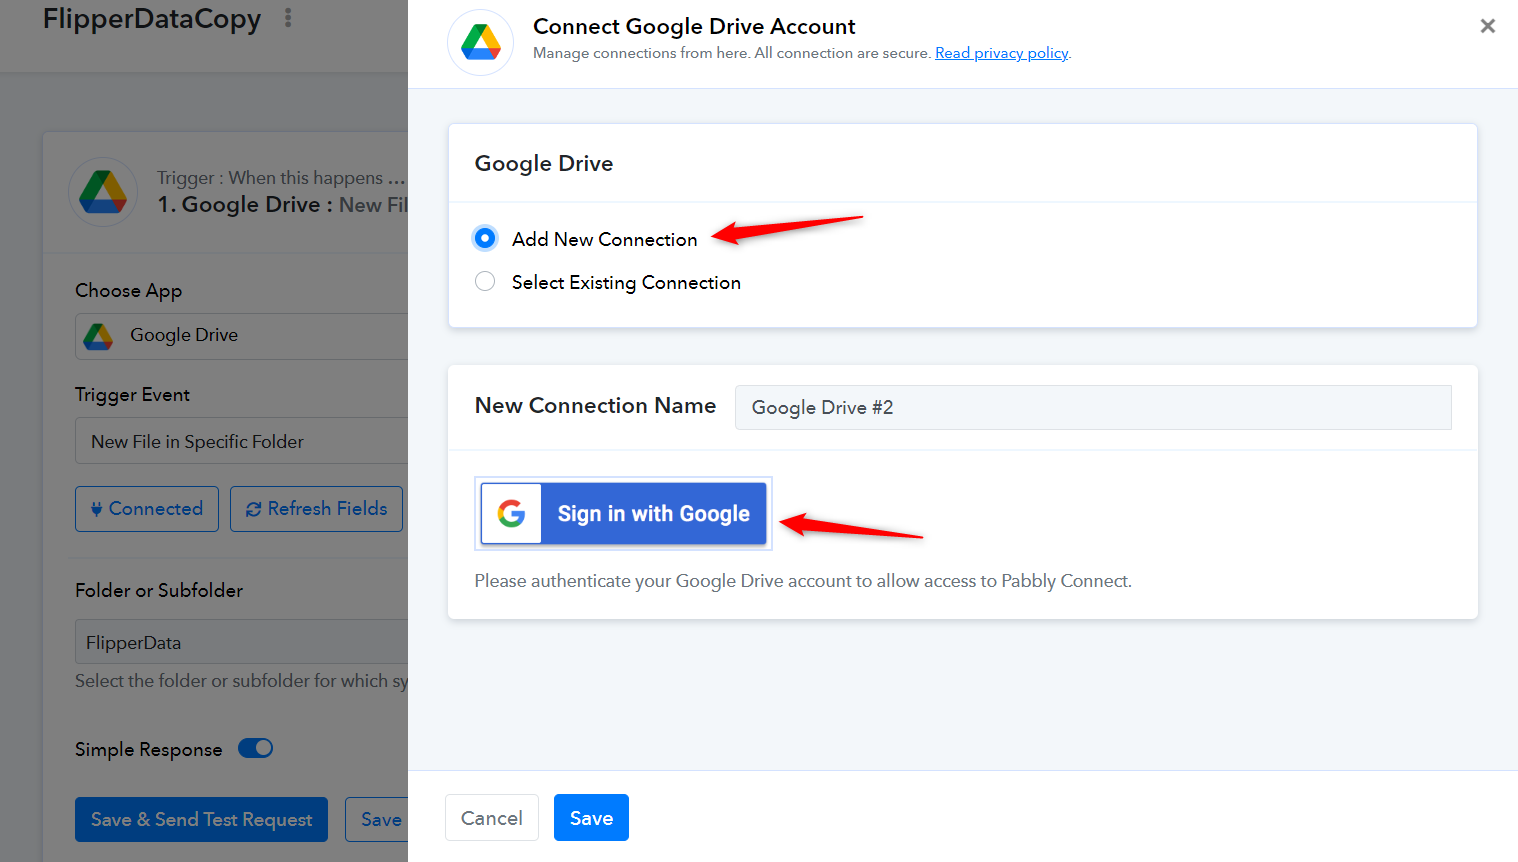Click the Google G logo on sign-in button
This screenshot has height=862, width=1518.
pos(511,513)
